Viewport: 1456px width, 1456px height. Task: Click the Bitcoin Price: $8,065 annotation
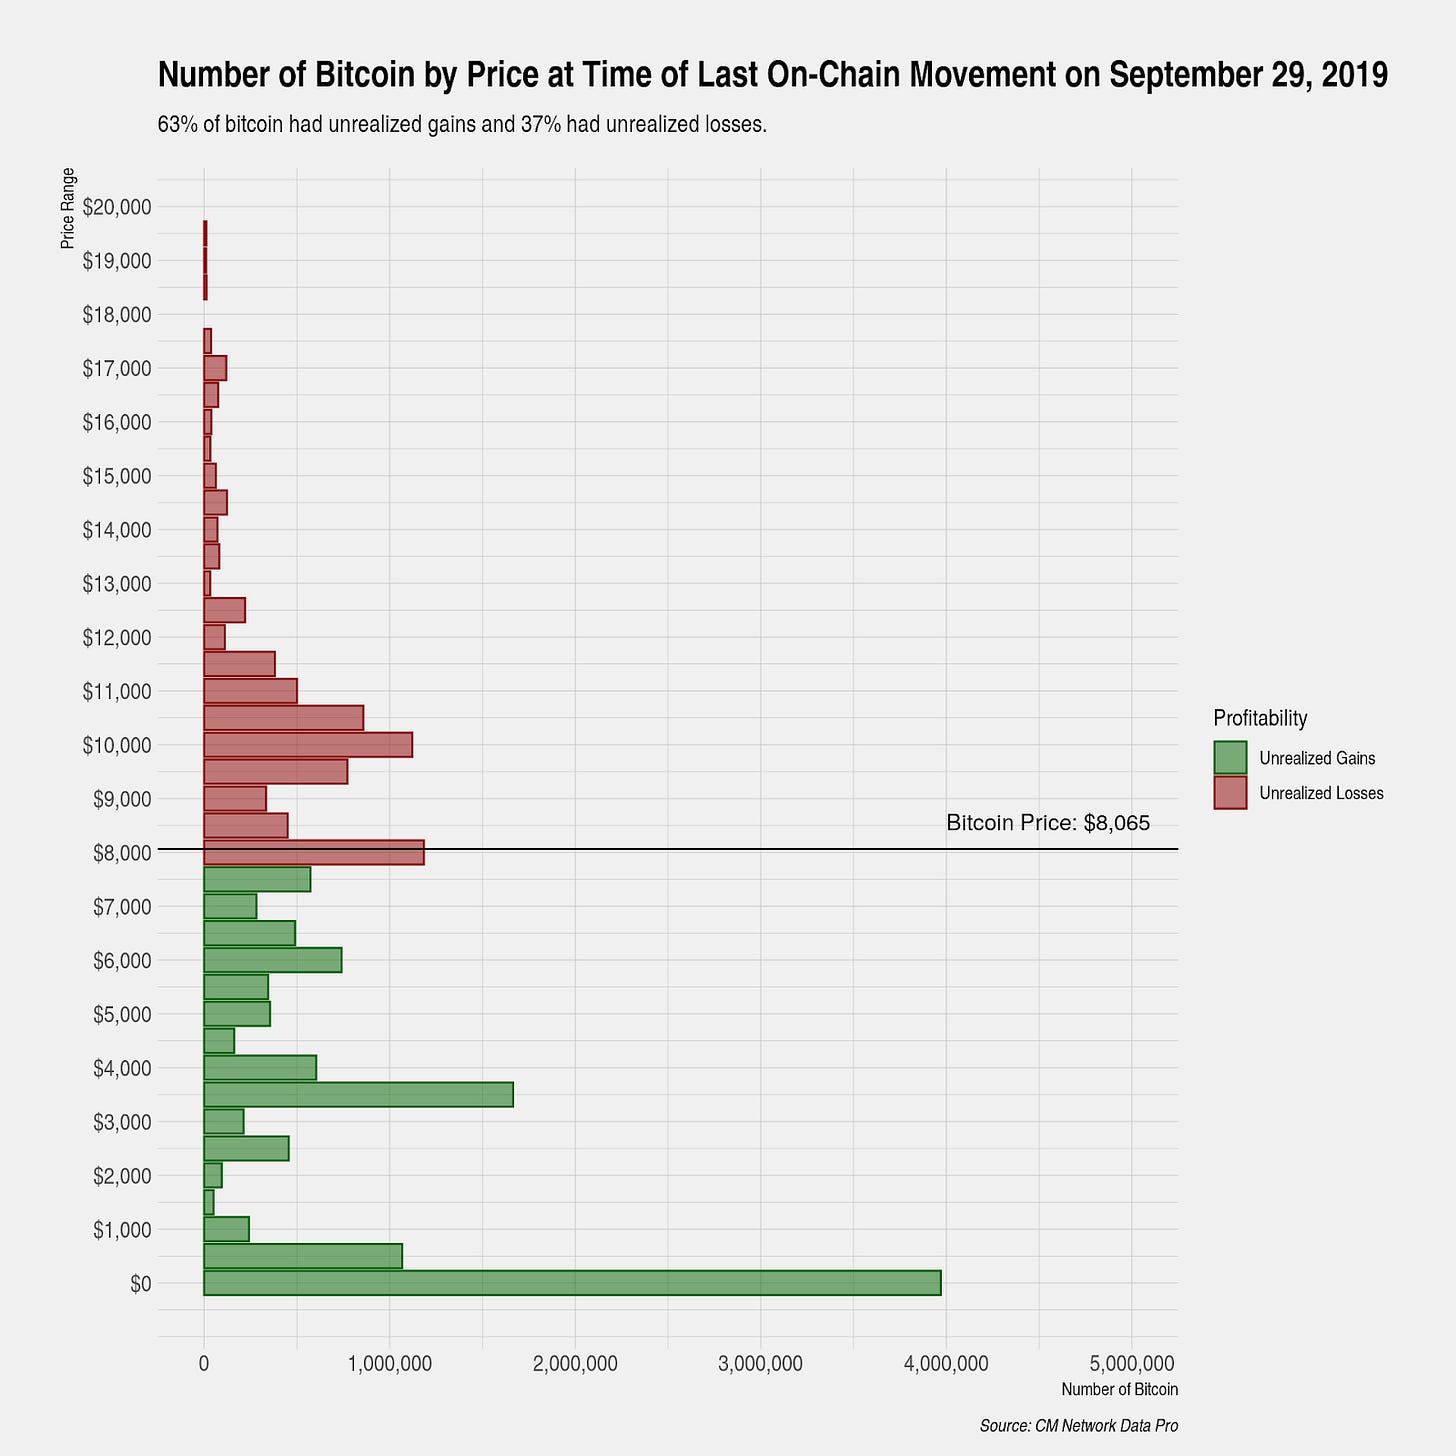pyautogui.click(x=1048, y=823)
